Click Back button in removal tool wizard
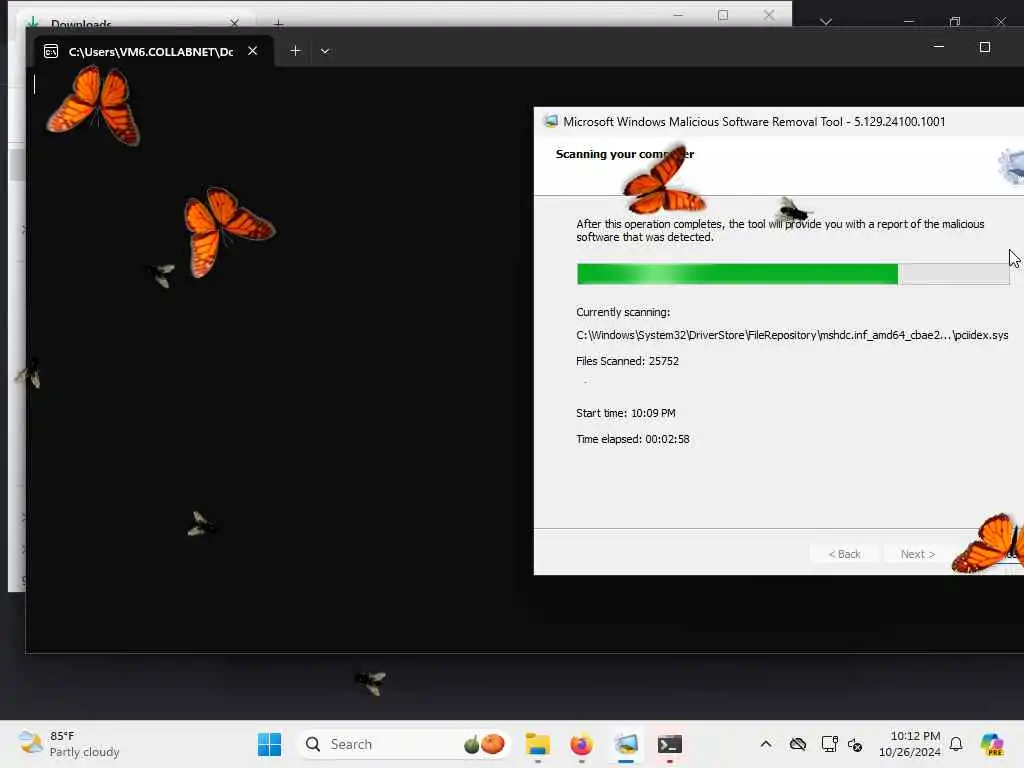 (844, 554)
